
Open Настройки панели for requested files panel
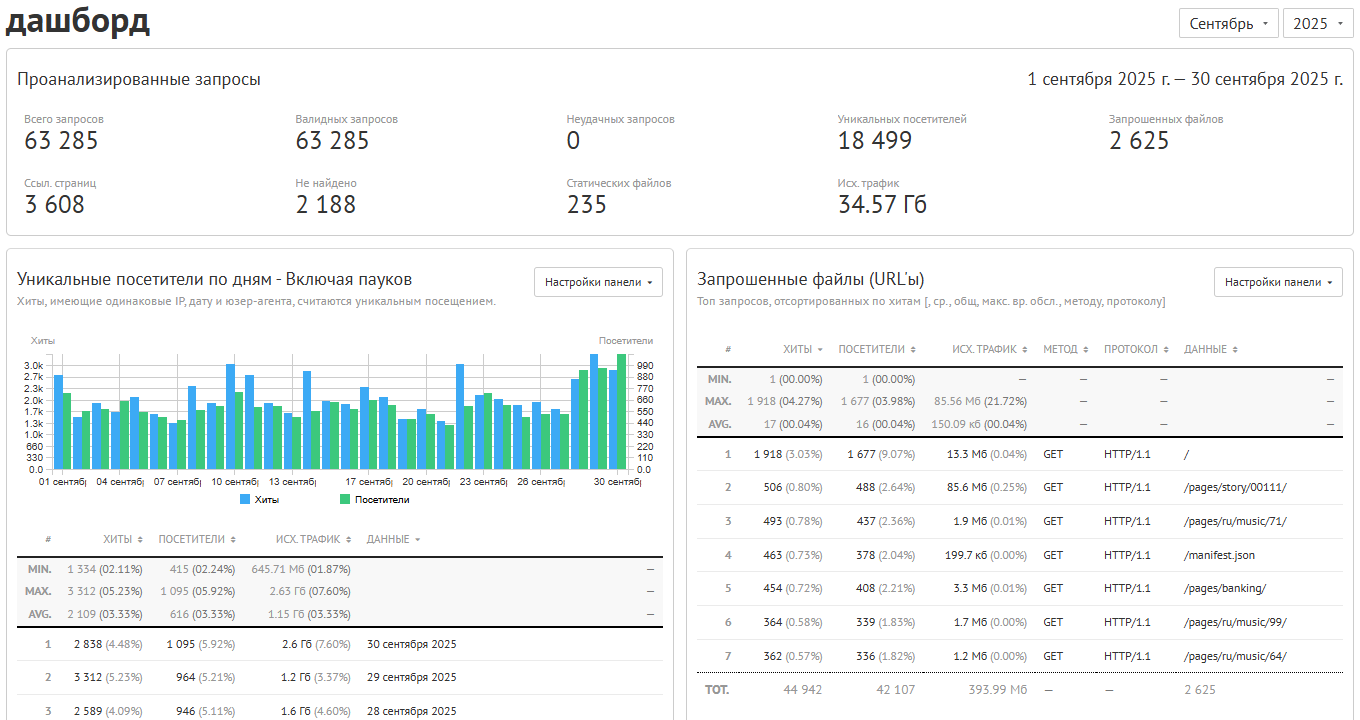1278,282
